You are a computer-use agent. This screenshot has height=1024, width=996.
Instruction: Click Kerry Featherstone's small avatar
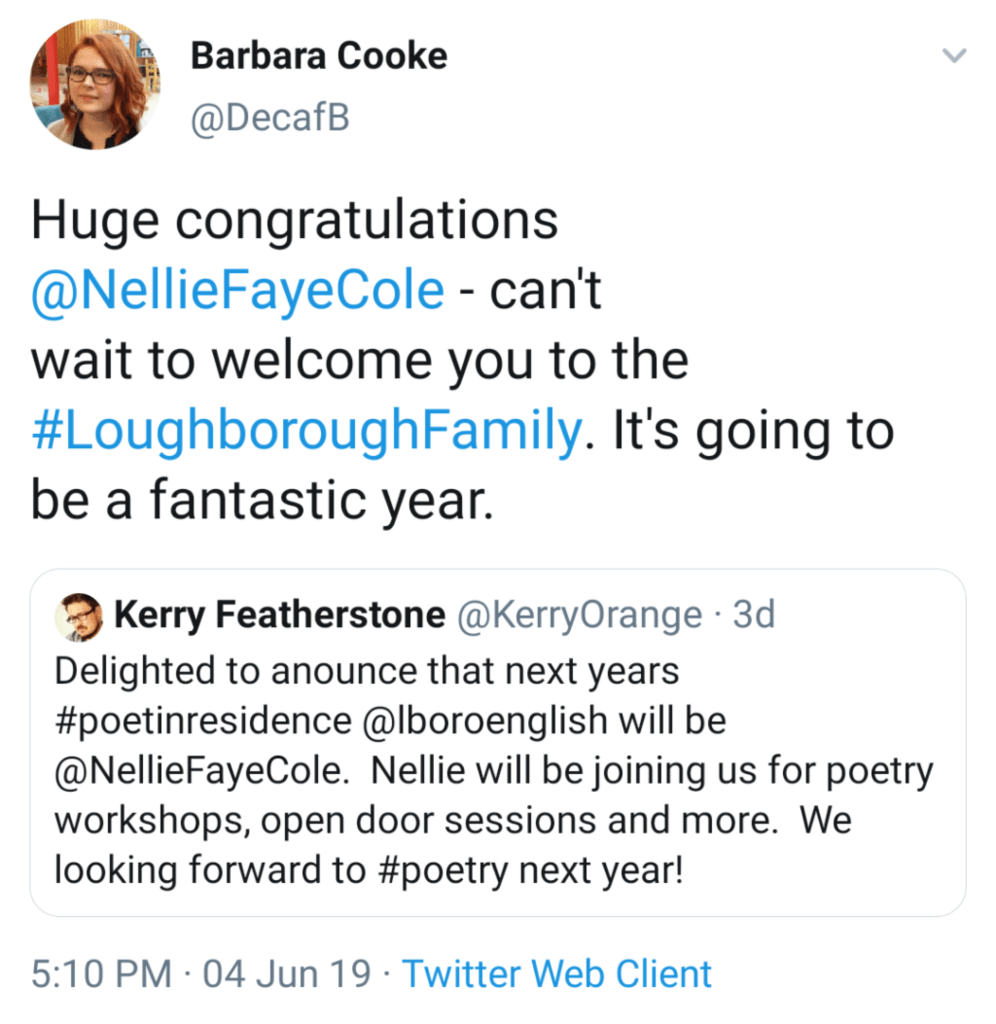pyautogui.click(x=78, y=618)
